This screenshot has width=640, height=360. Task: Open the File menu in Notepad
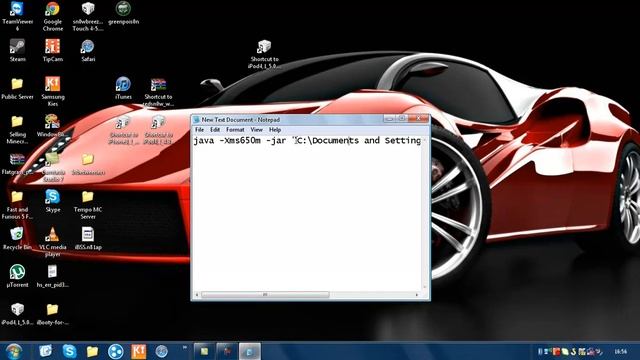coord(199,129)
